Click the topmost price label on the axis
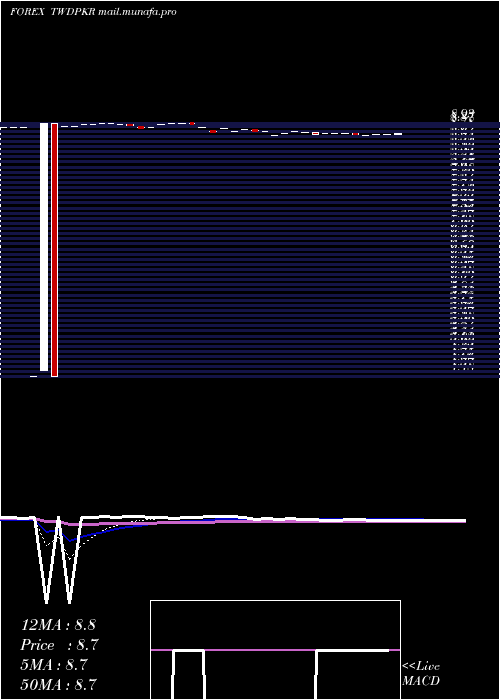This screenshot has height=700, width=500. 462,112
